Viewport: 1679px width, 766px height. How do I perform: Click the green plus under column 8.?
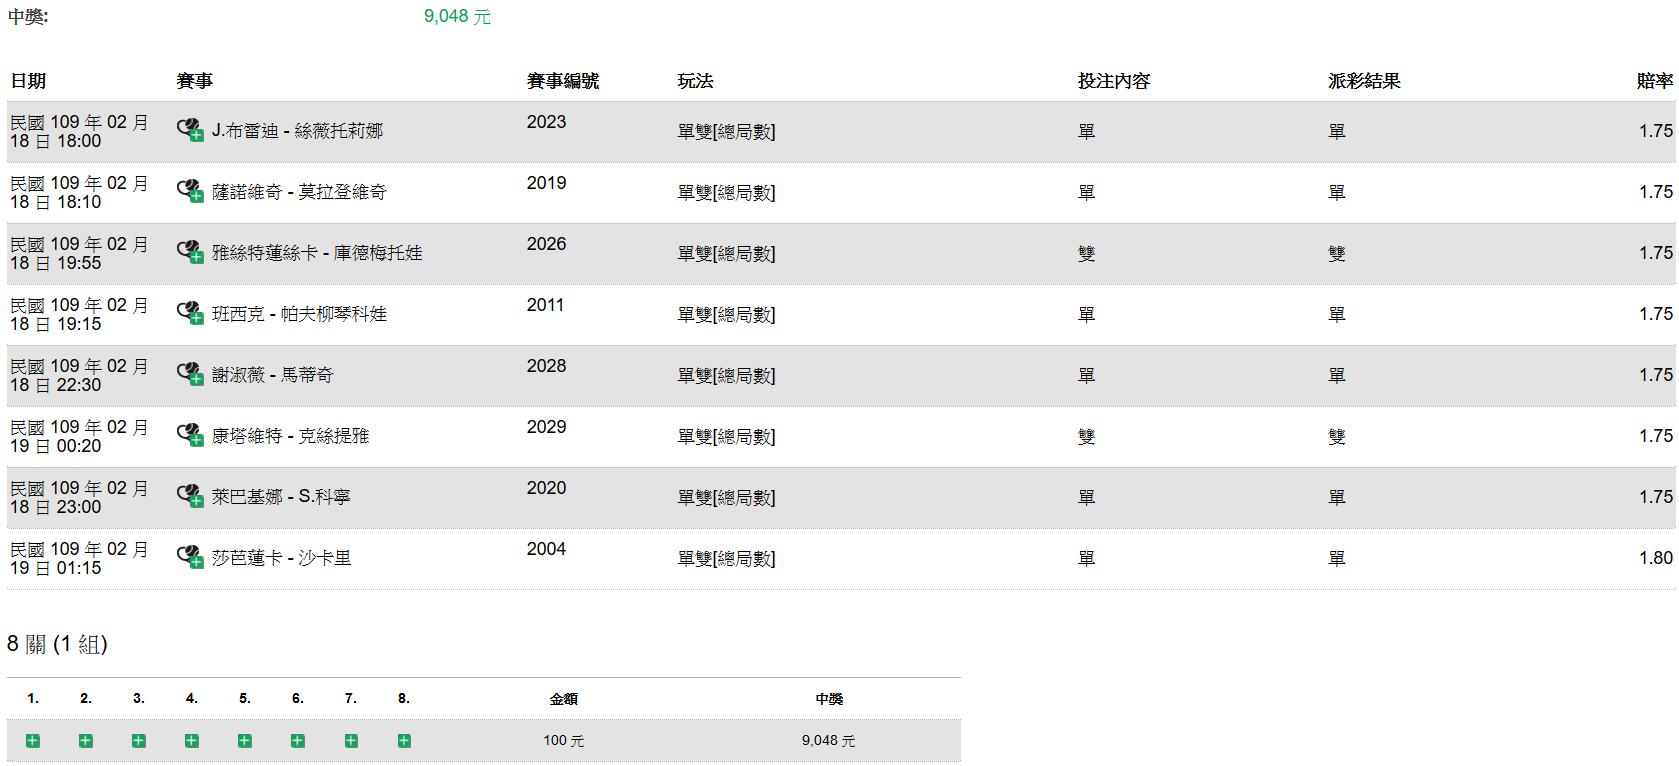pyautogui.click(x=404, y=741)
